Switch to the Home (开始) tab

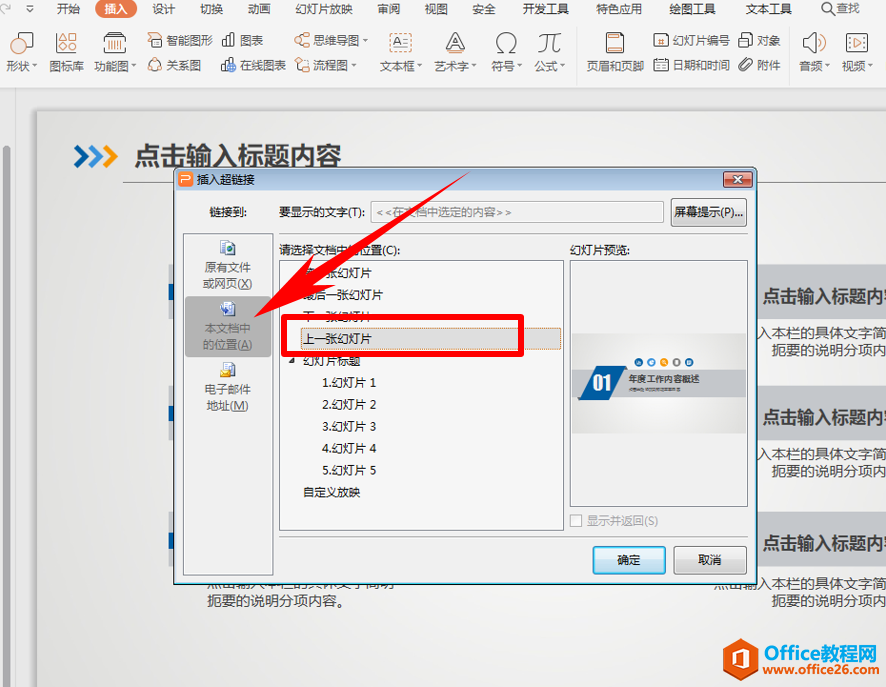click(68, 9)
